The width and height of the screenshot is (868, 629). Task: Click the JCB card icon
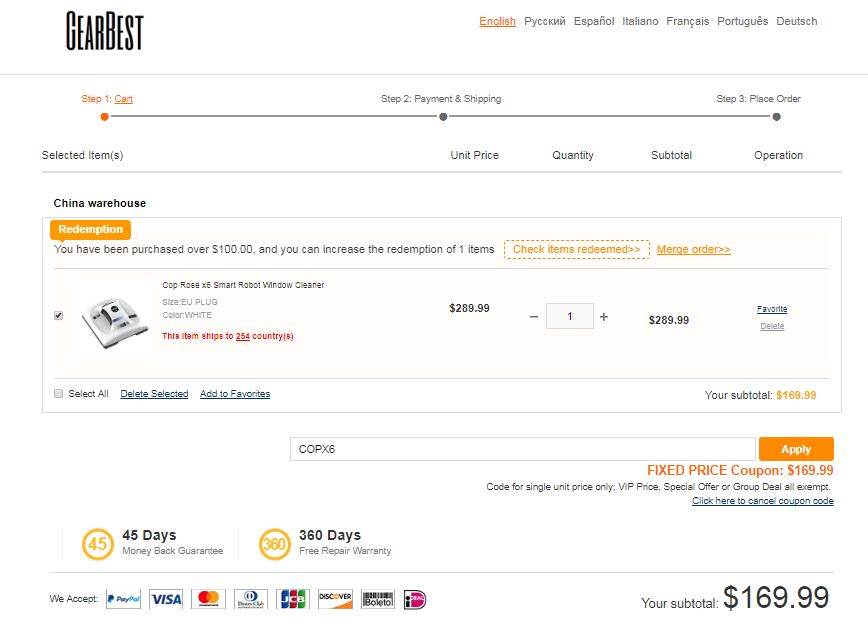[293, 599]
